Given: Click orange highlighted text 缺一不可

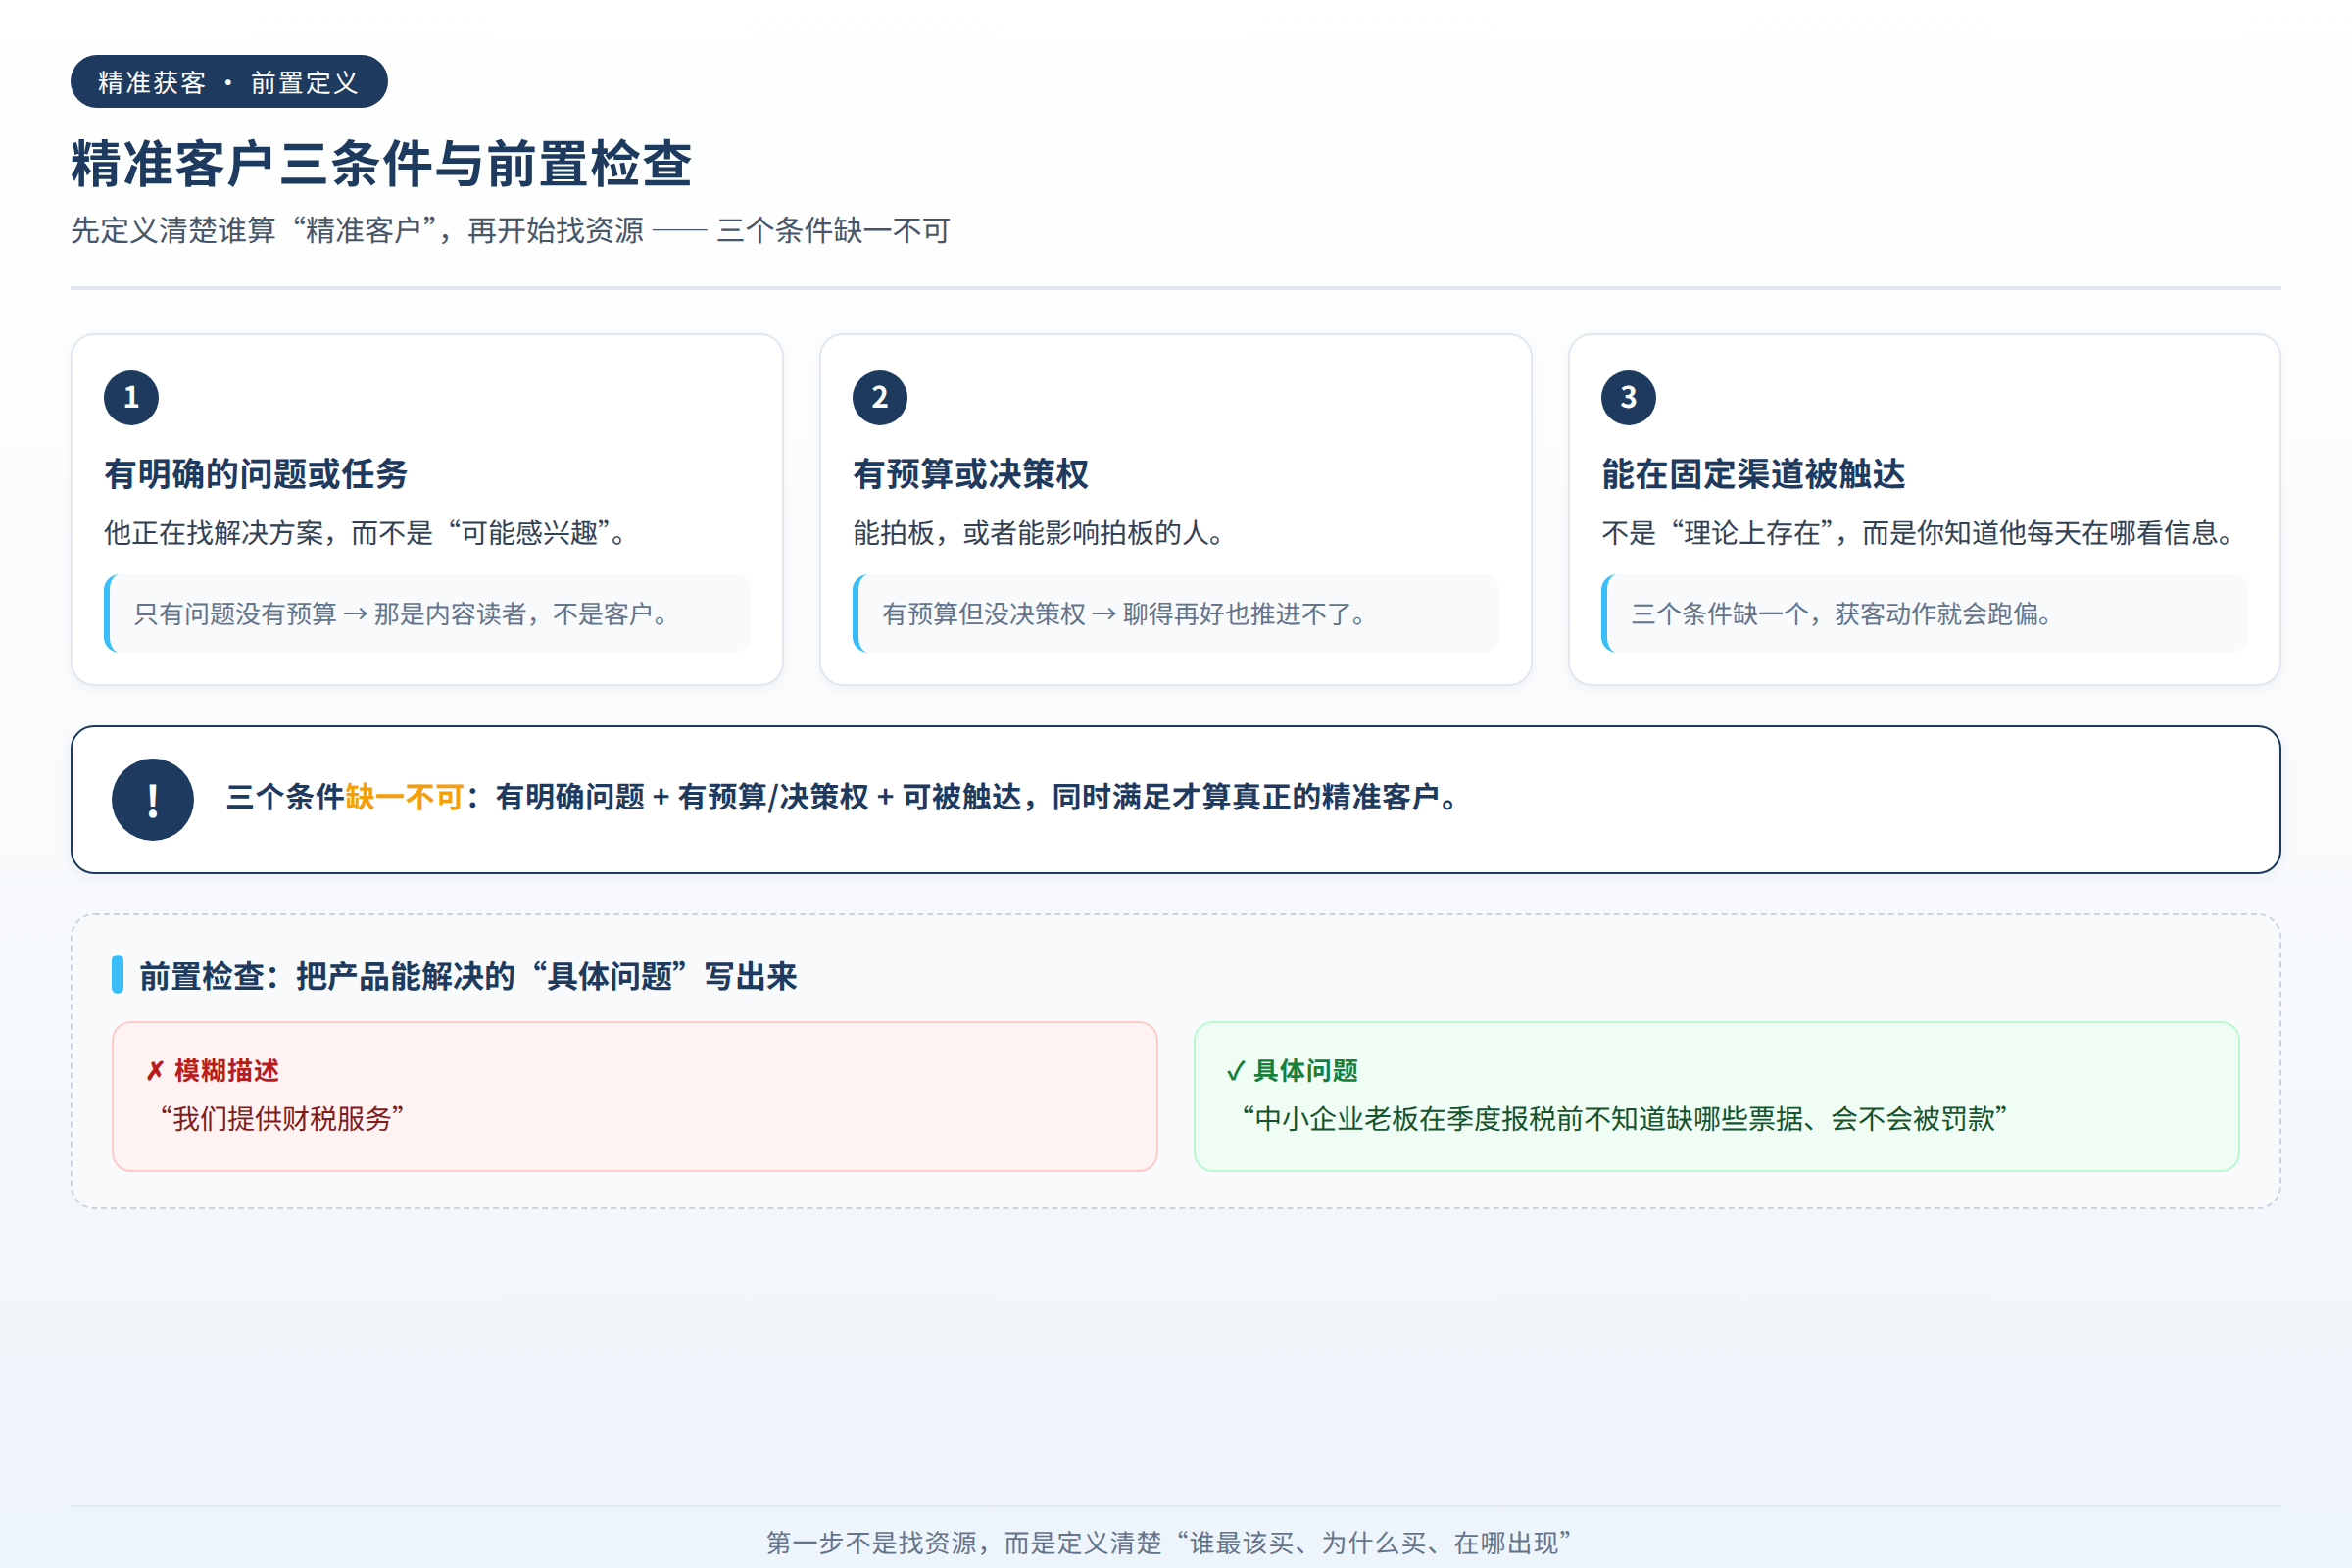Looking at the screenshot, I should (x=404, y=798).
